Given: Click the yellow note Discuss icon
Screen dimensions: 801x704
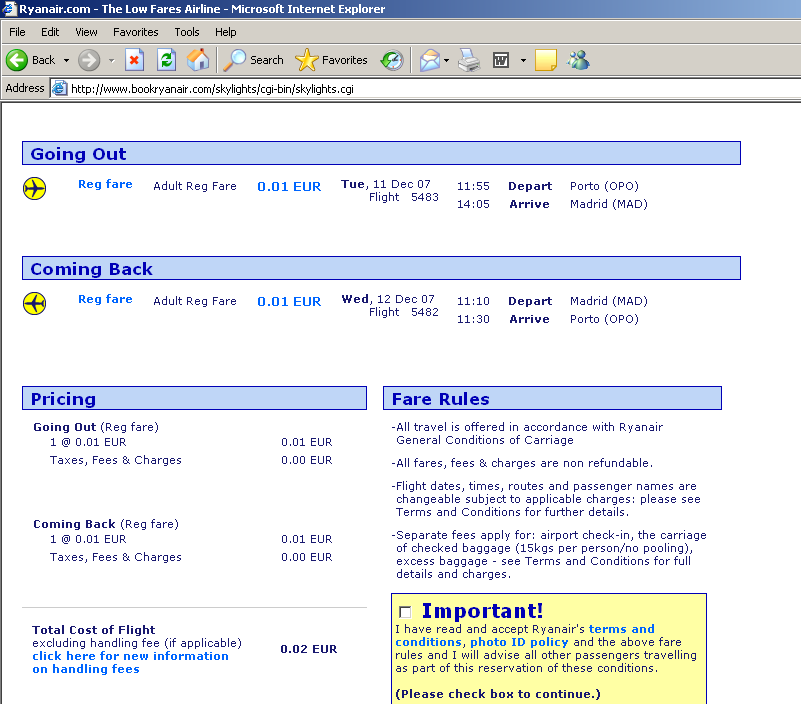Looking at the screenshot, I should (546, 60).
